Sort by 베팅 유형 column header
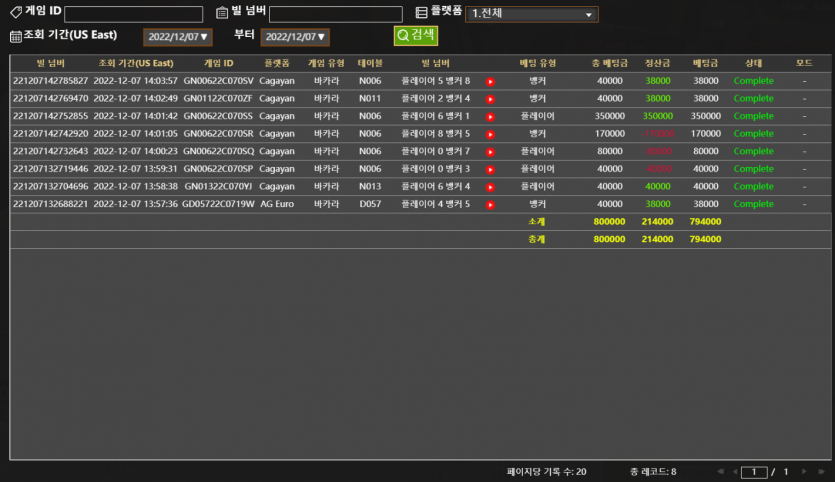 (538, 63)
